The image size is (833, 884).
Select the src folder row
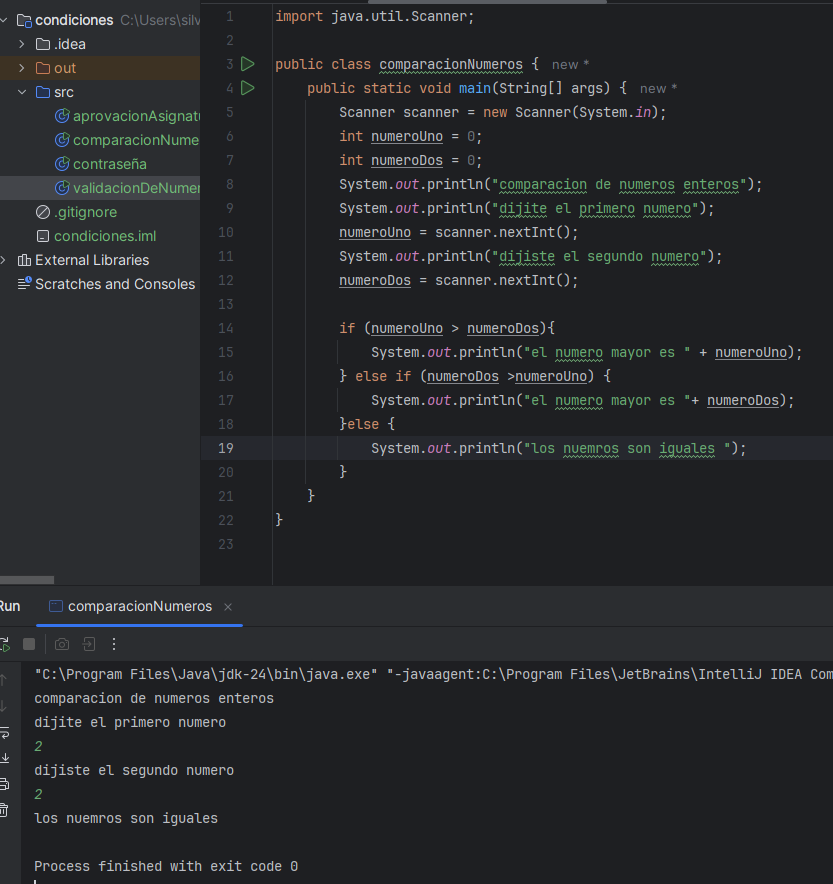(100, 92)
